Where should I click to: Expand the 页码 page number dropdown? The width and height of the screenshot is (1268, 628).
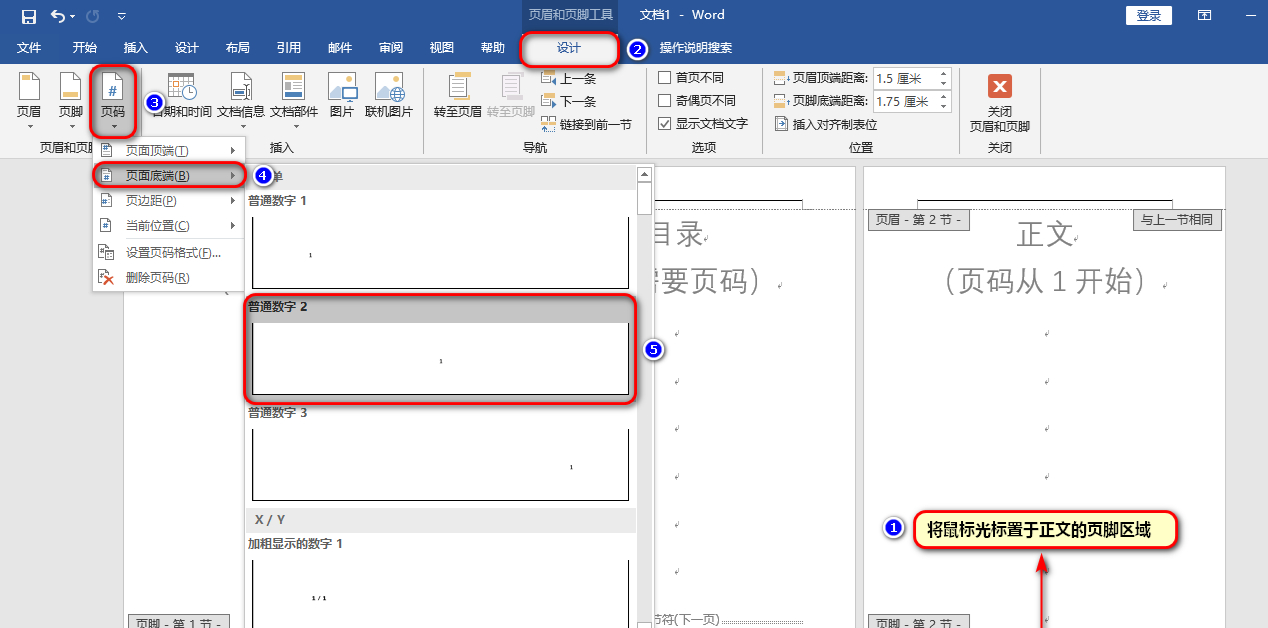112,101
